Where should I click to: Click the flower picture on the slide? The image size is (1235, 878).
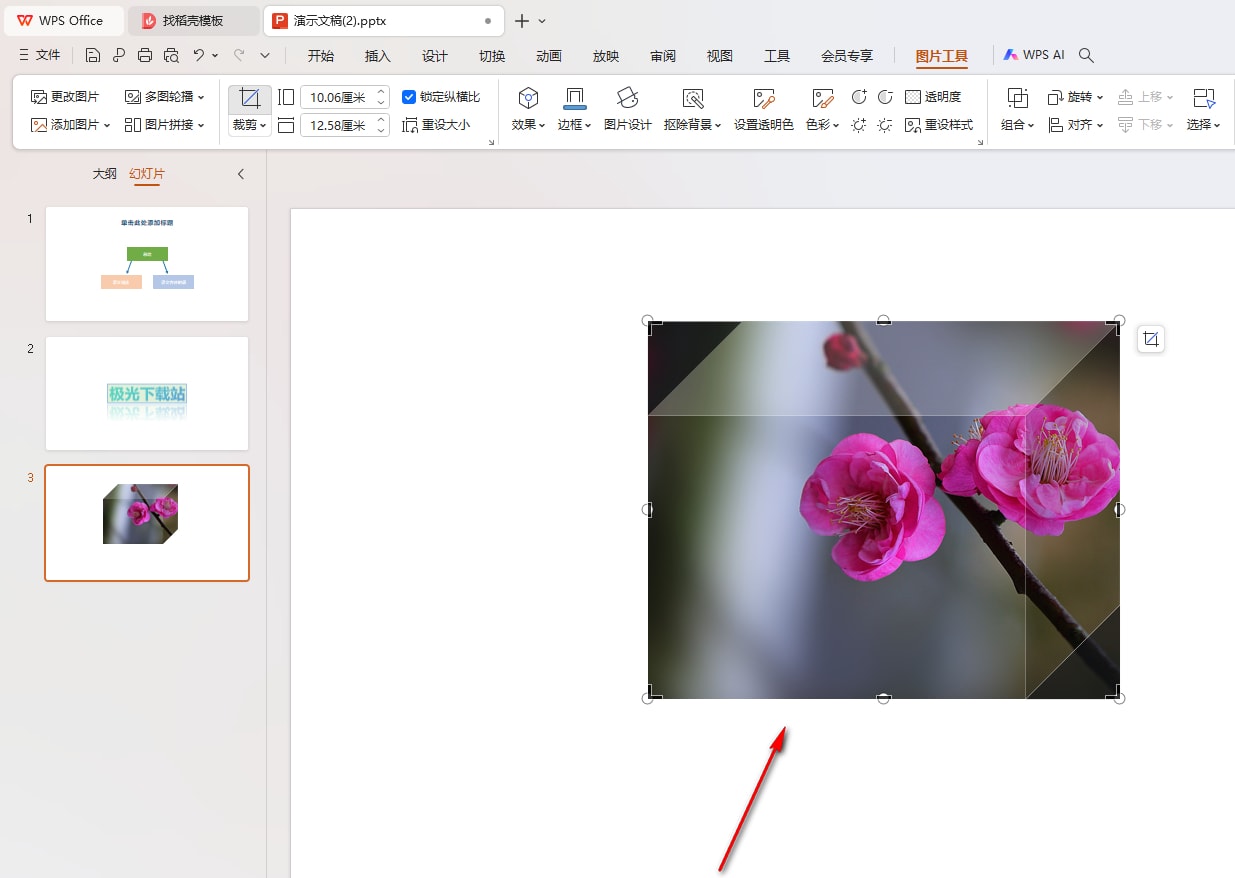pos(884,510)
